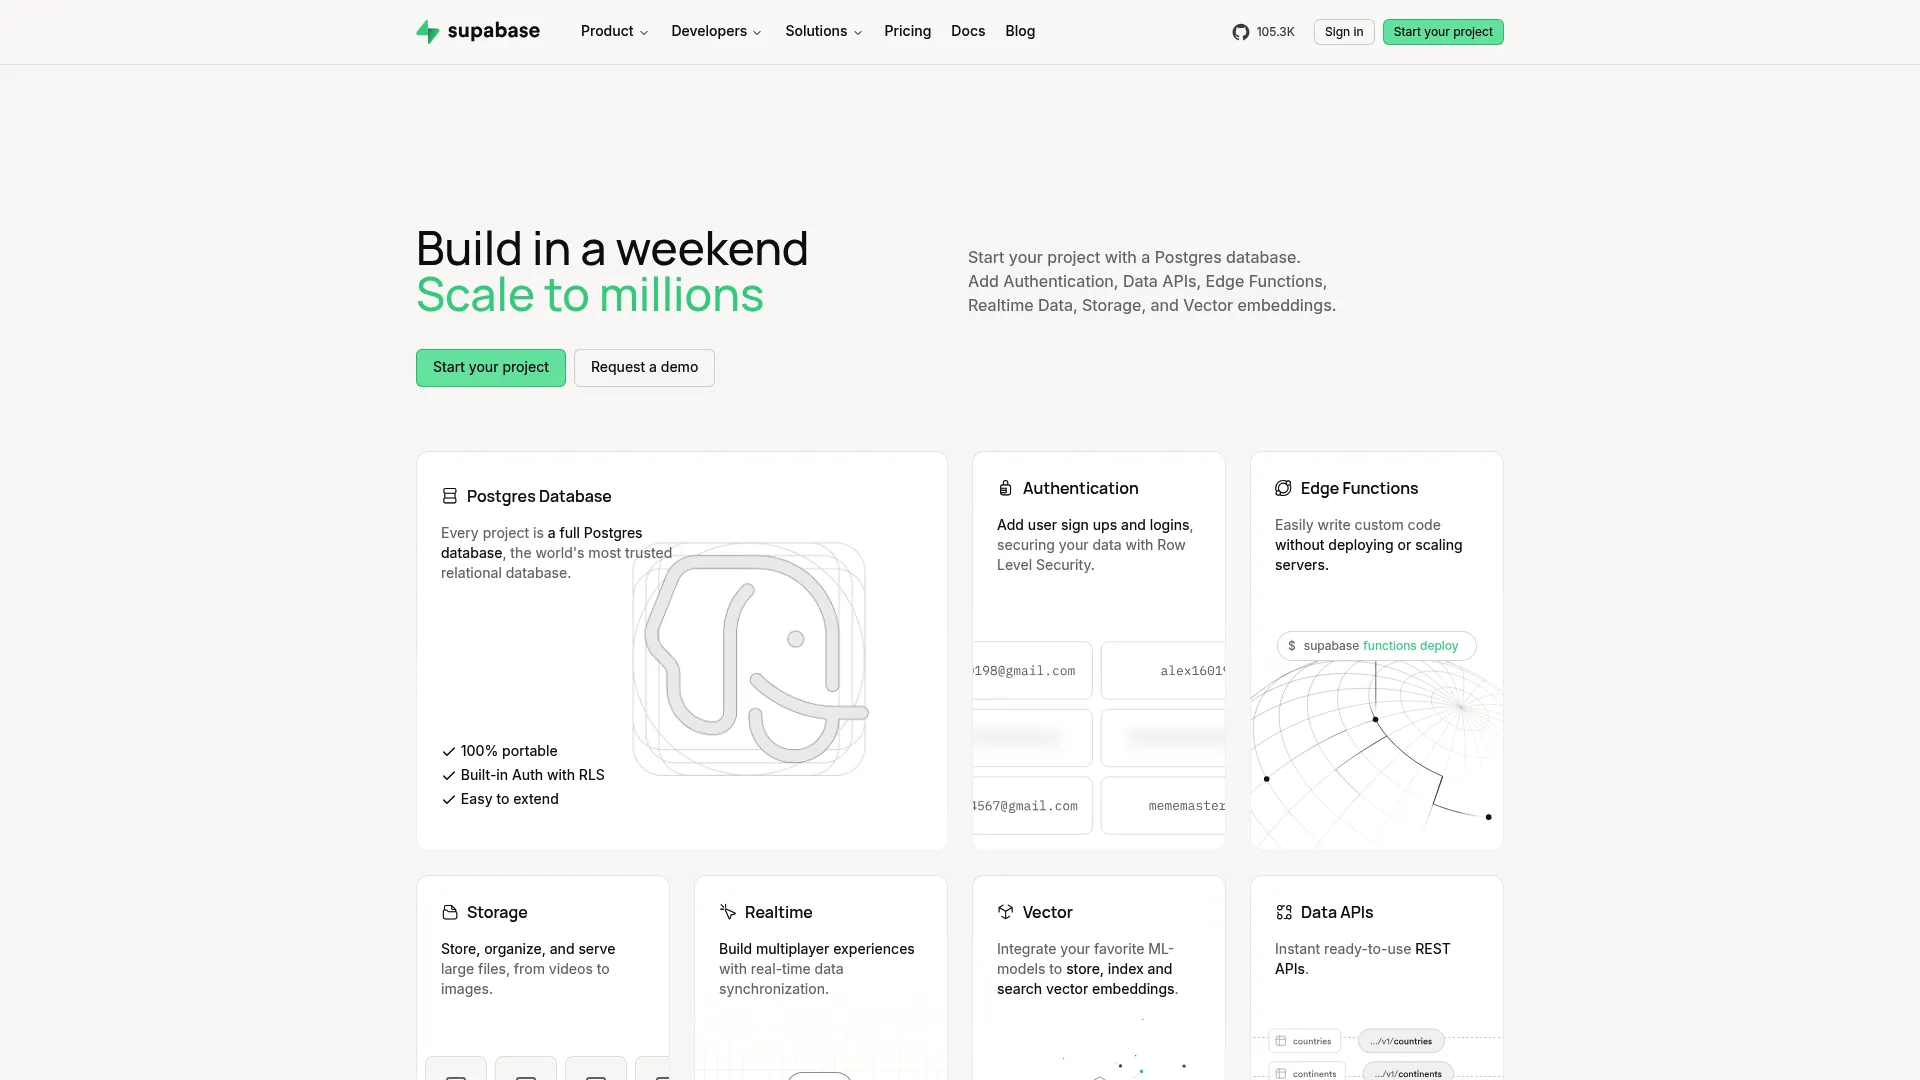This screenshot has width=1920, height=1080.
Task: Open the Docs link in navigation
Action: [968, 32]
